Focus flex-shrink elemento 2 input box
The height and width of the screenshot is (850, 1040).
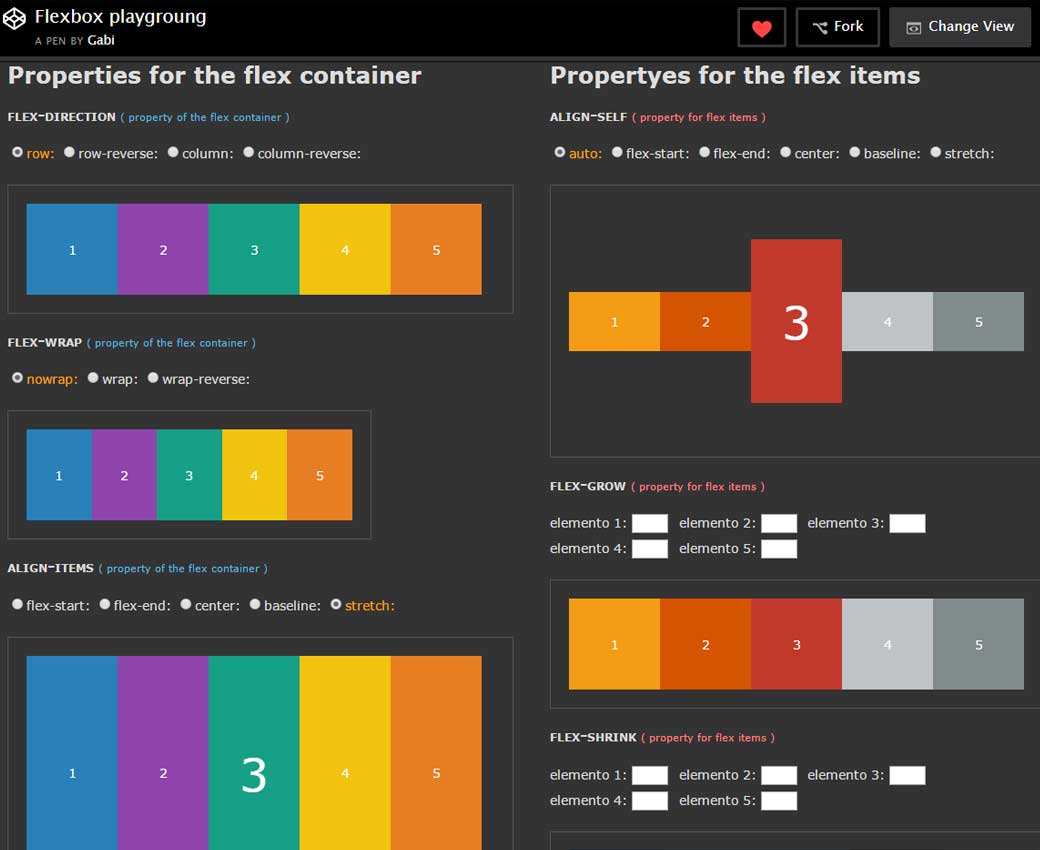tap(778, 775)
